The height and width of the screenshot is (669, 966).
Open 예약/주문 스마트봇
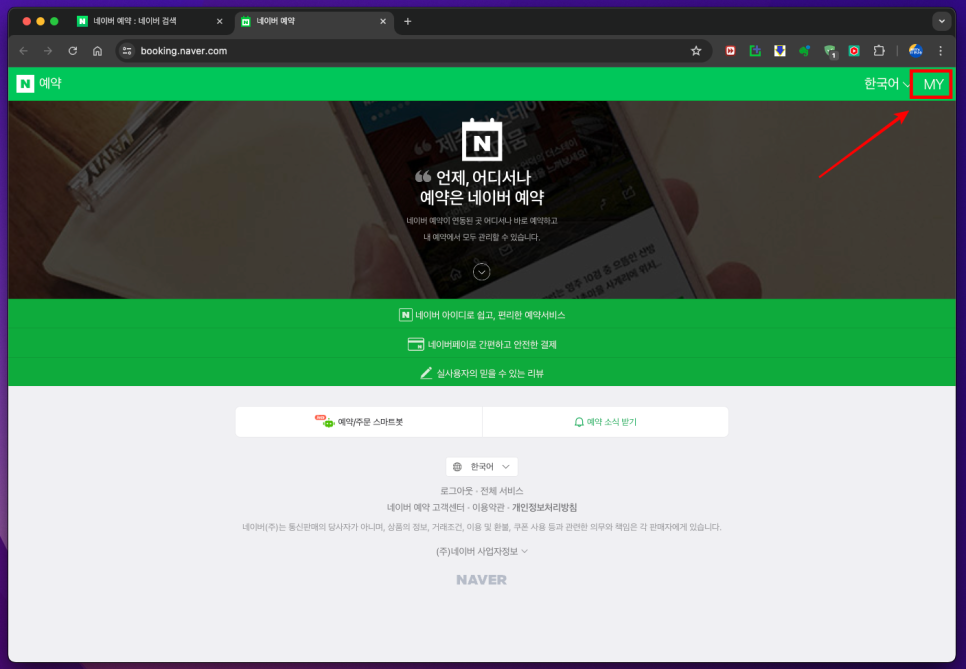[x=359, y=422]
